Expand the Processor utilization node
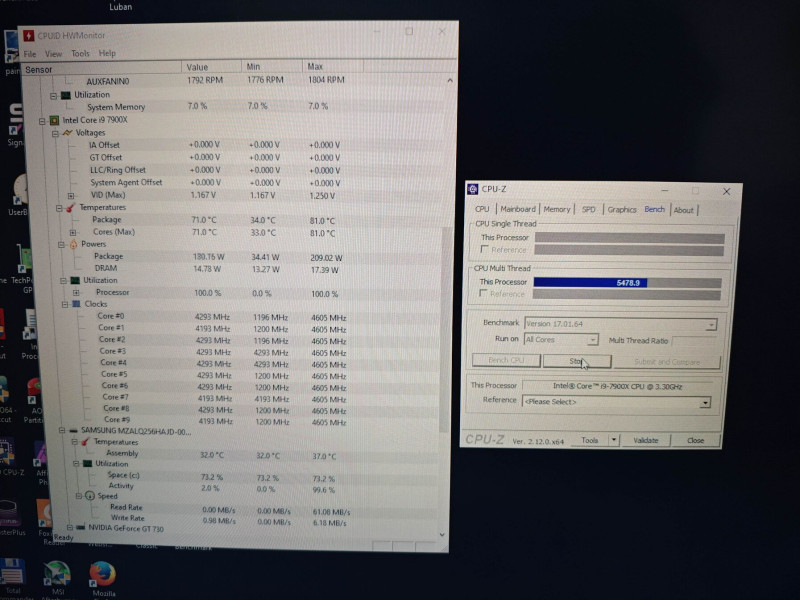Viewport: 800px width, 600px height. click(76, 293)
